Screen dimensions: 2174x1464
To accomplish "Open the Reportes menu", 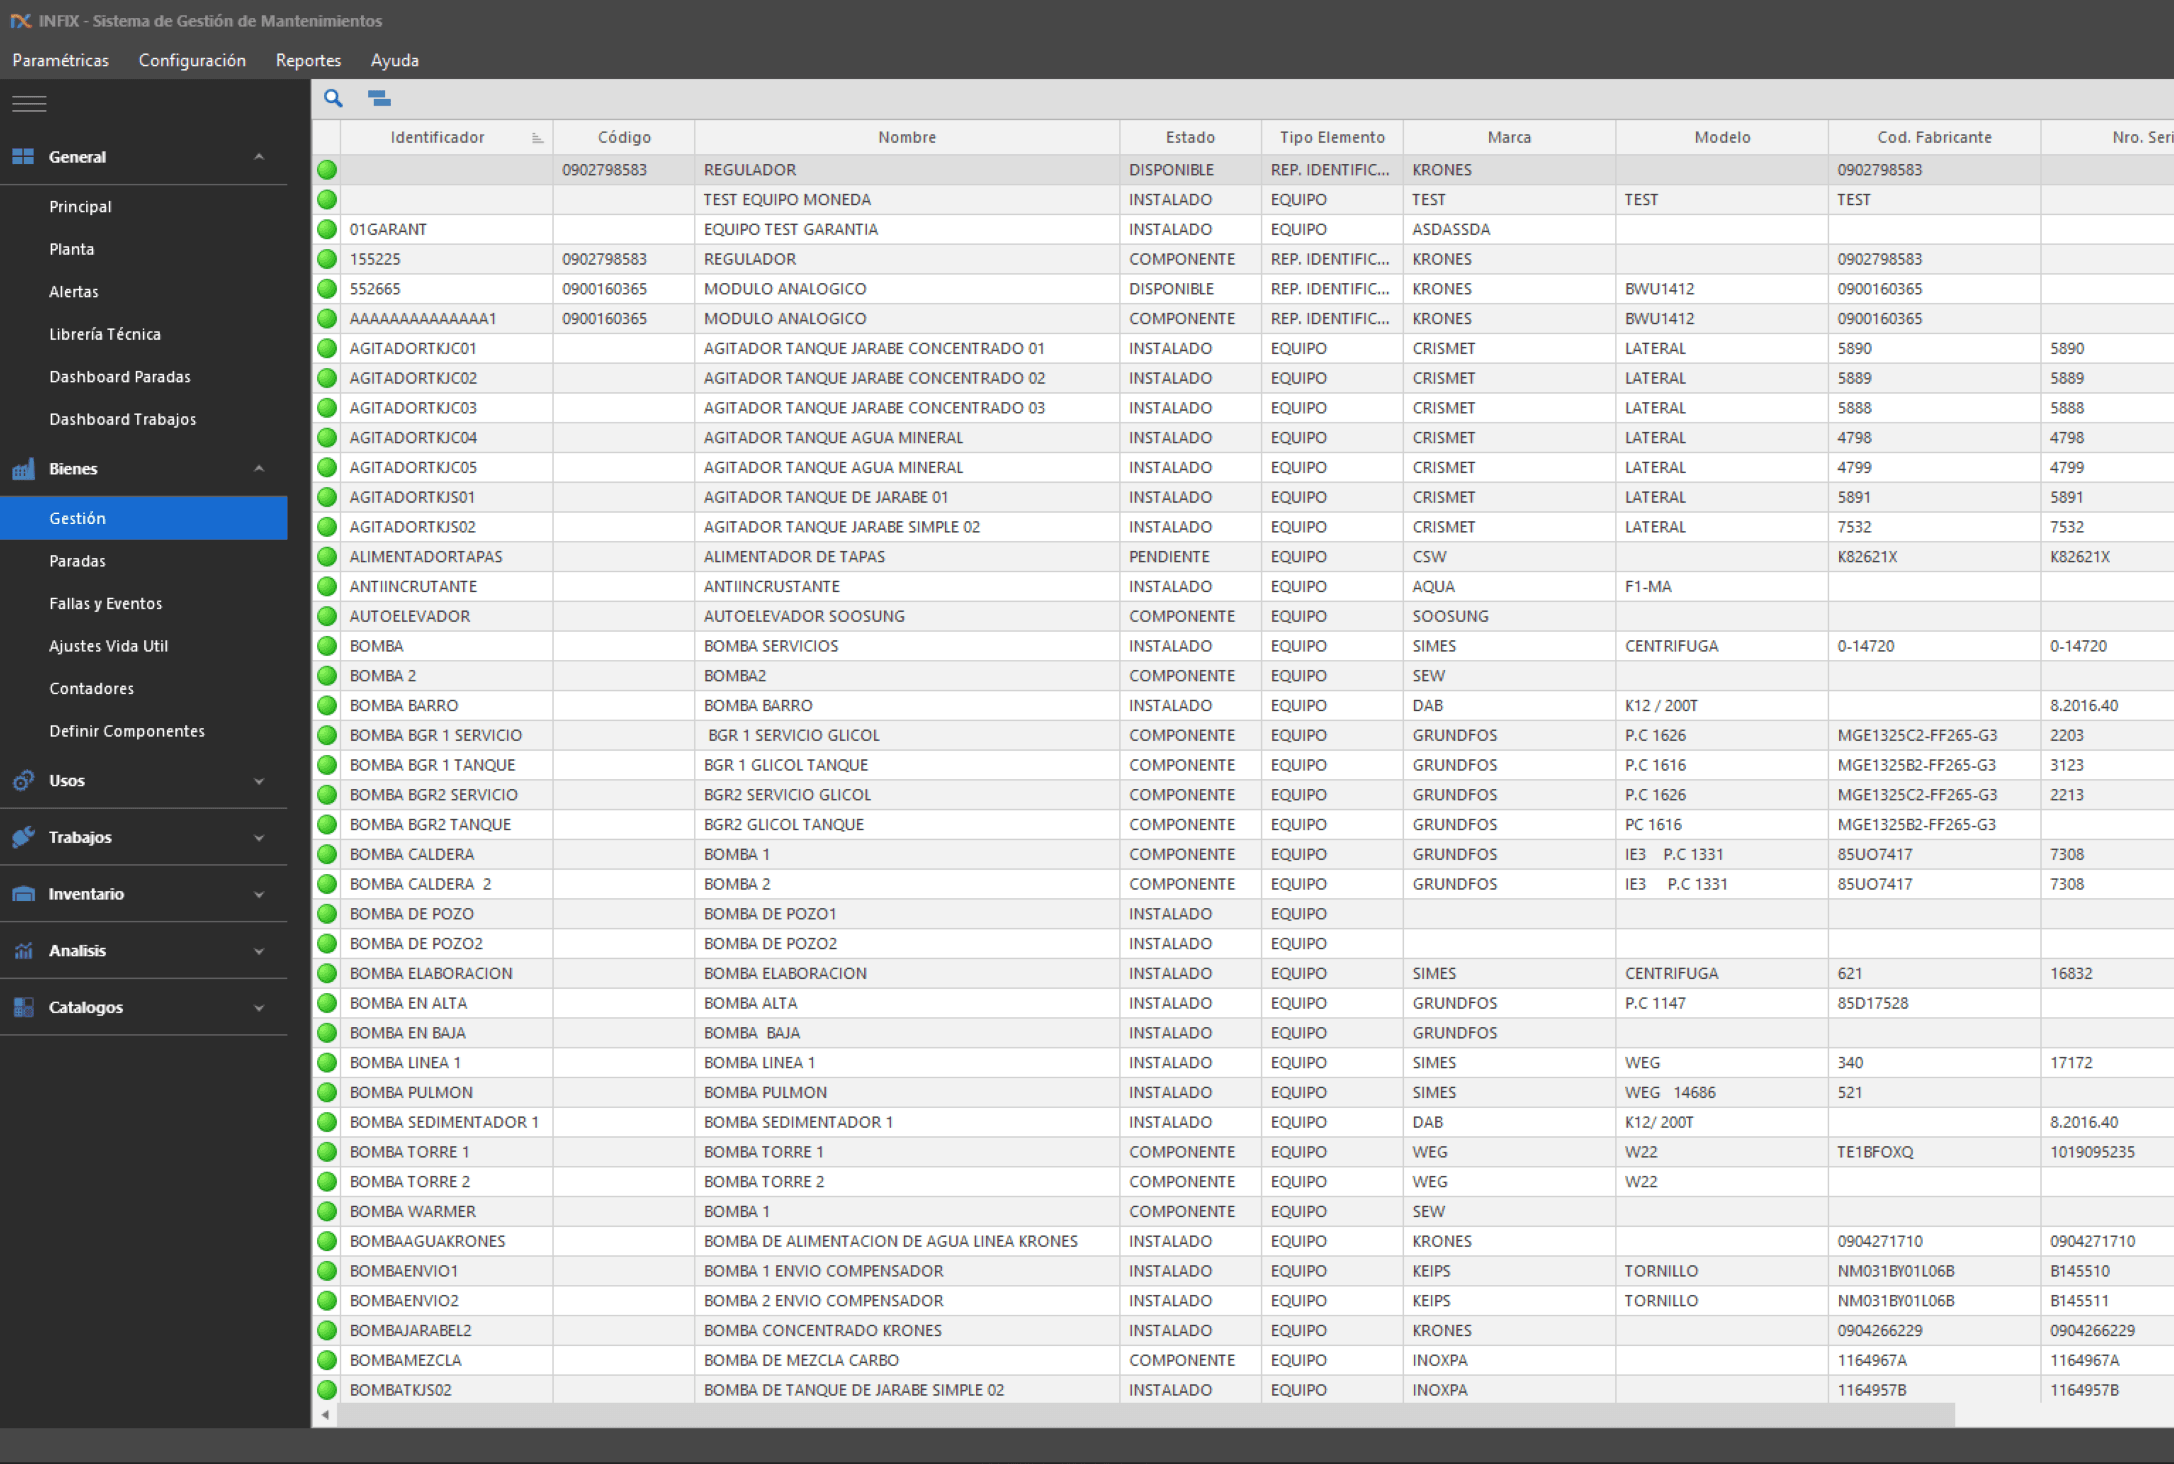I will click(308, 60).
